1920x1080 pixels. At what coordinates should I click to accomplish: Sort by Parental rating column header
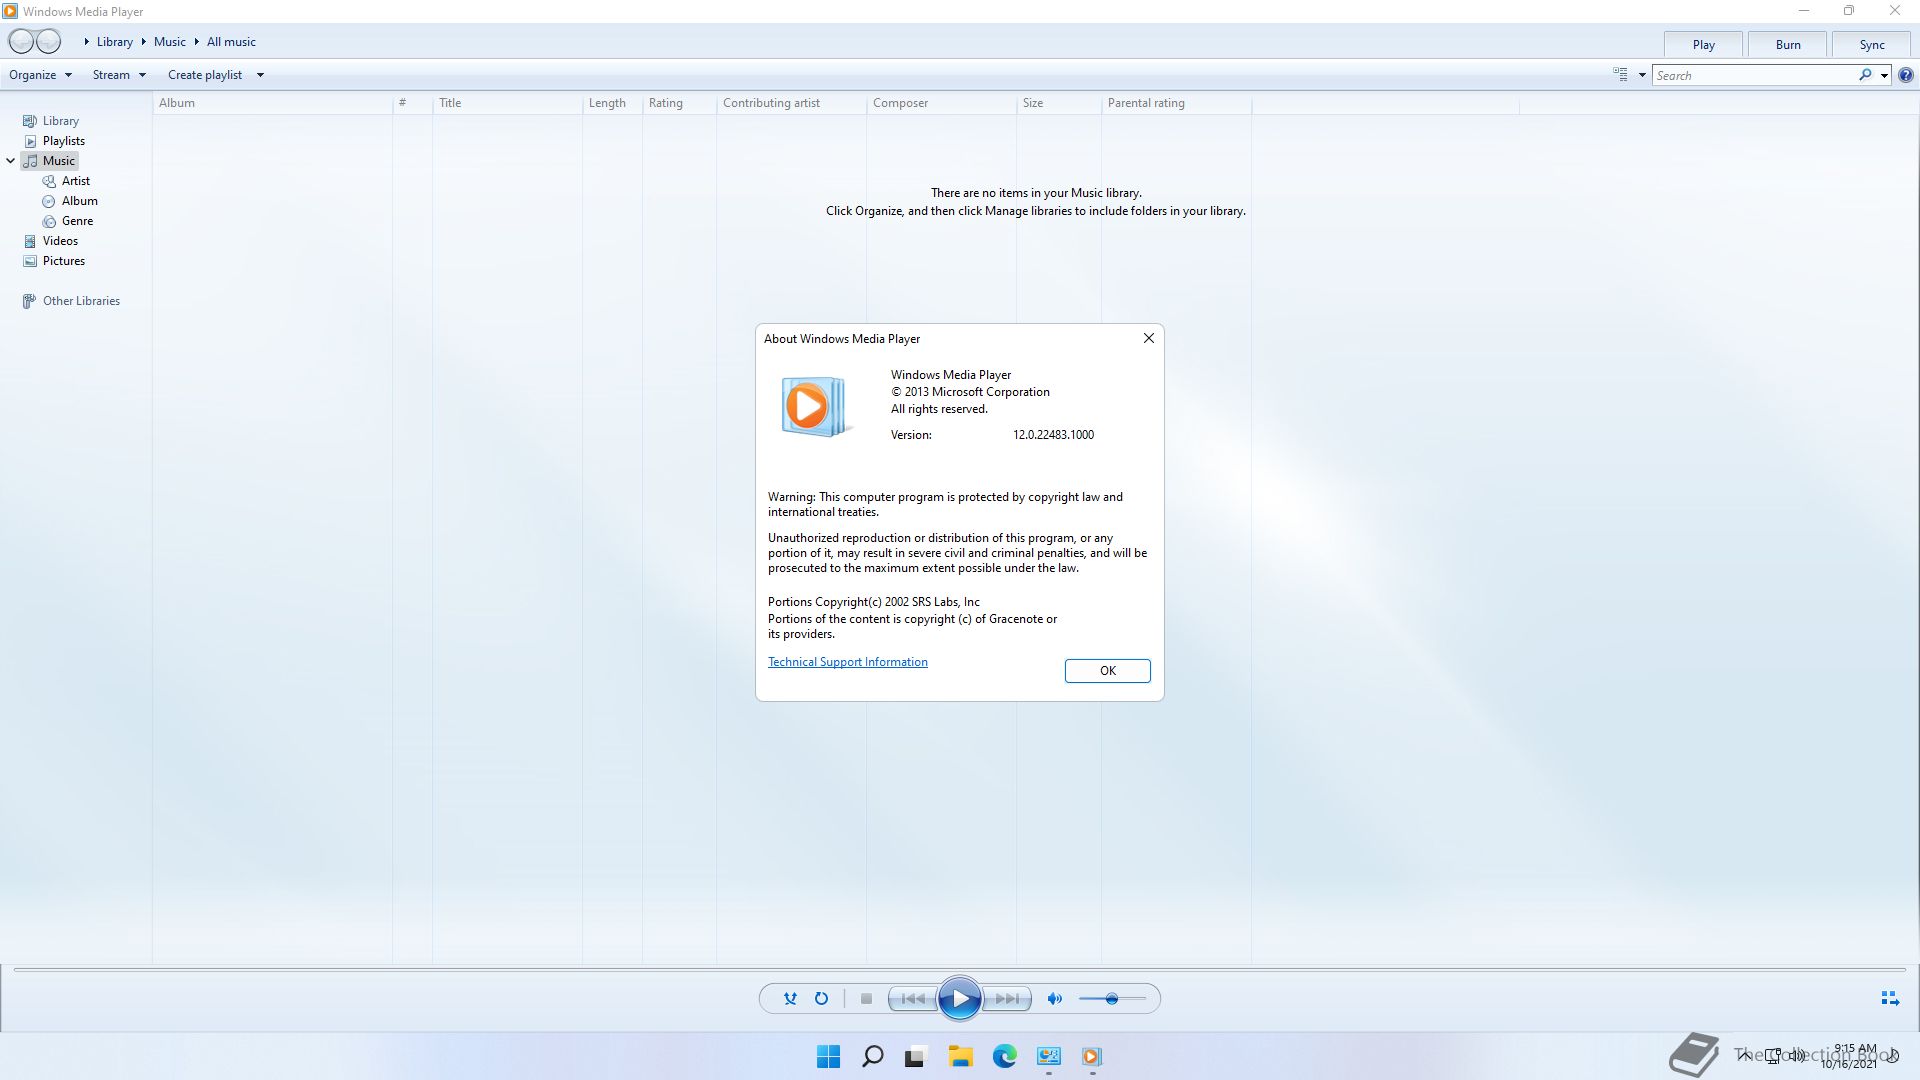coord(1176,103)
